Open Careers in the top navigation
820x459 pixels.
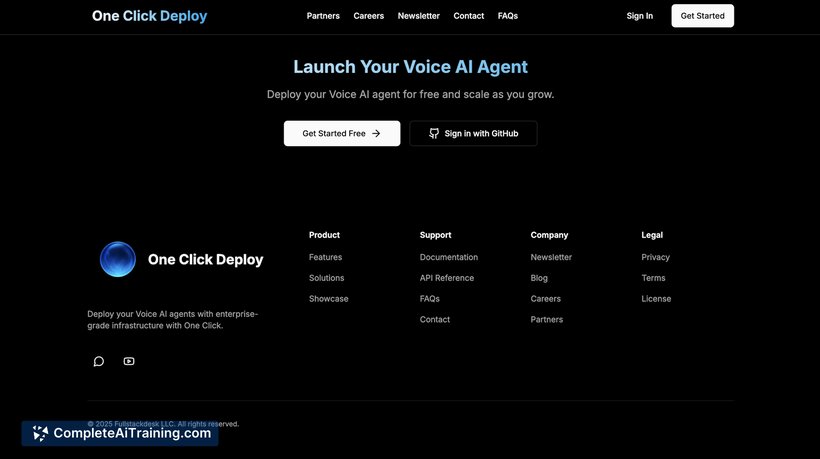pyautogui.click(x=369, y=16)
